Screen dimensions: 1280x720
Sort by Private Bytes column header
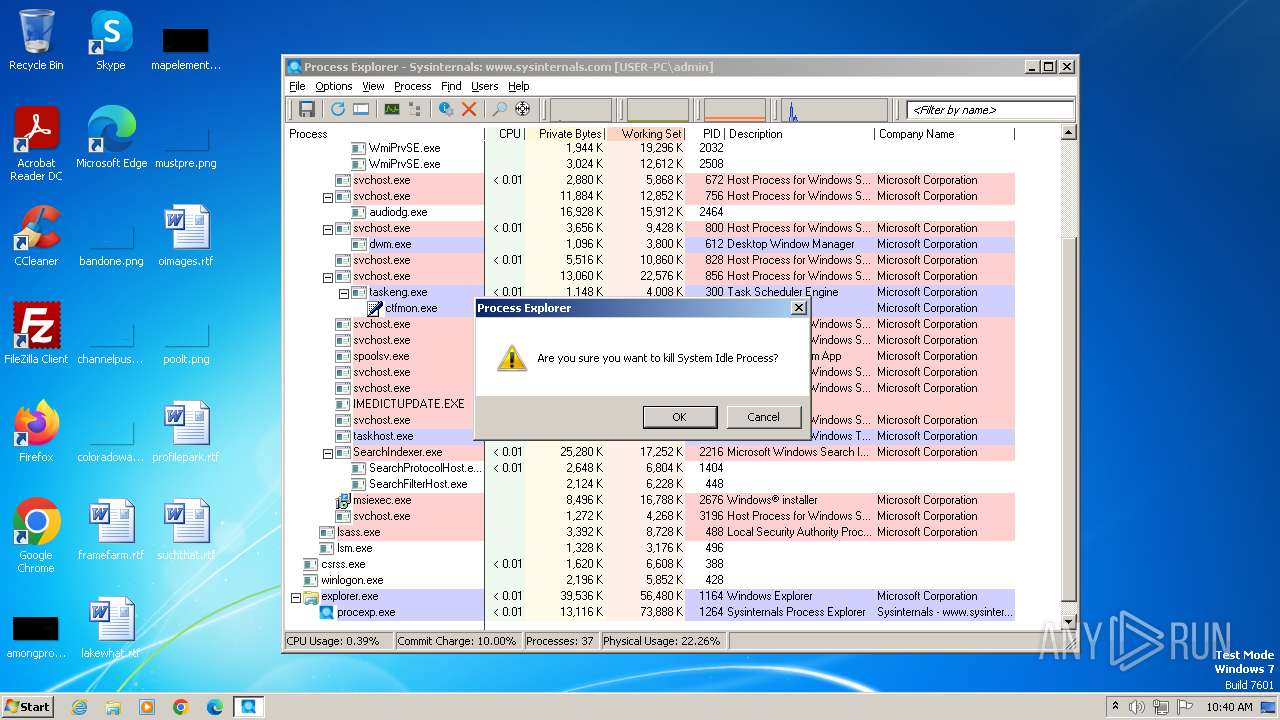566,134
